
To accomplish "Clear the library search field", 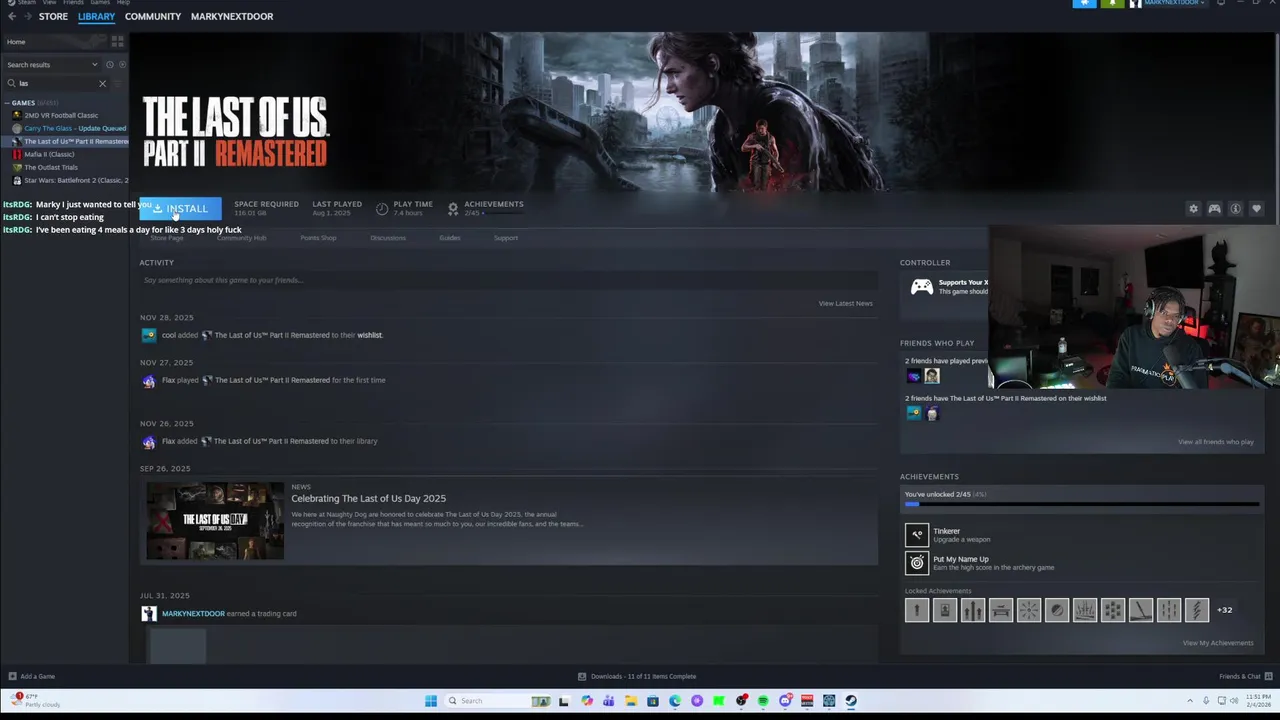I will coord(102,83).
